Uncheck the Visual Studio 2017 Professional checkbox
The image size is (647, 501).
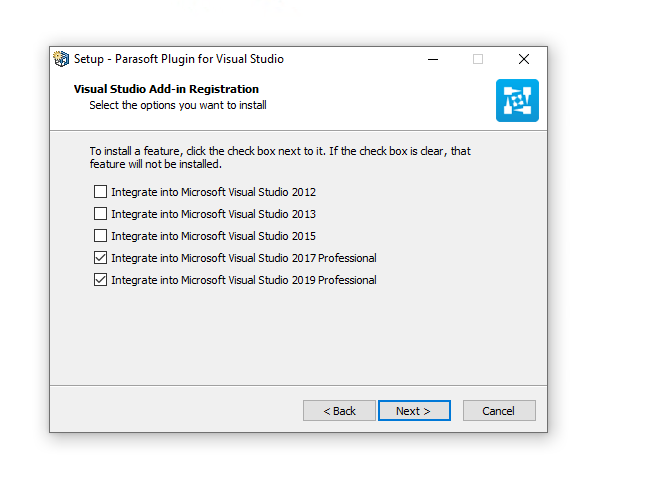click(100, 258)
